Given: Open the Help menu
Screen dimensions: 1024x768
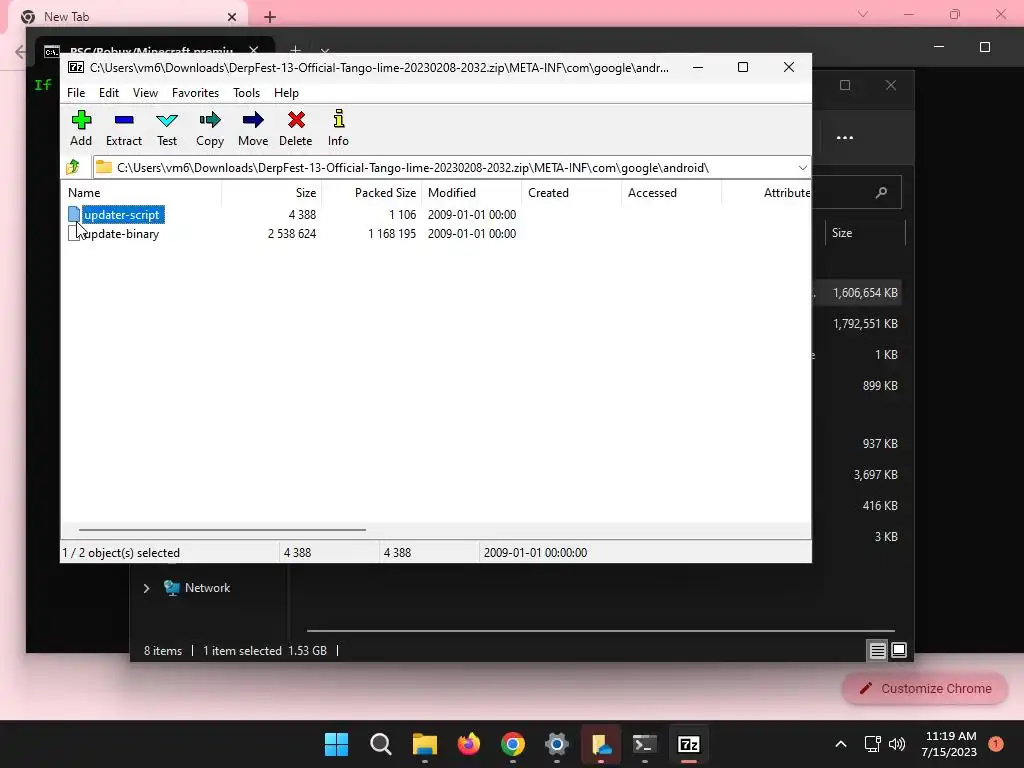Looking at the screenshot, I should 286,93.
